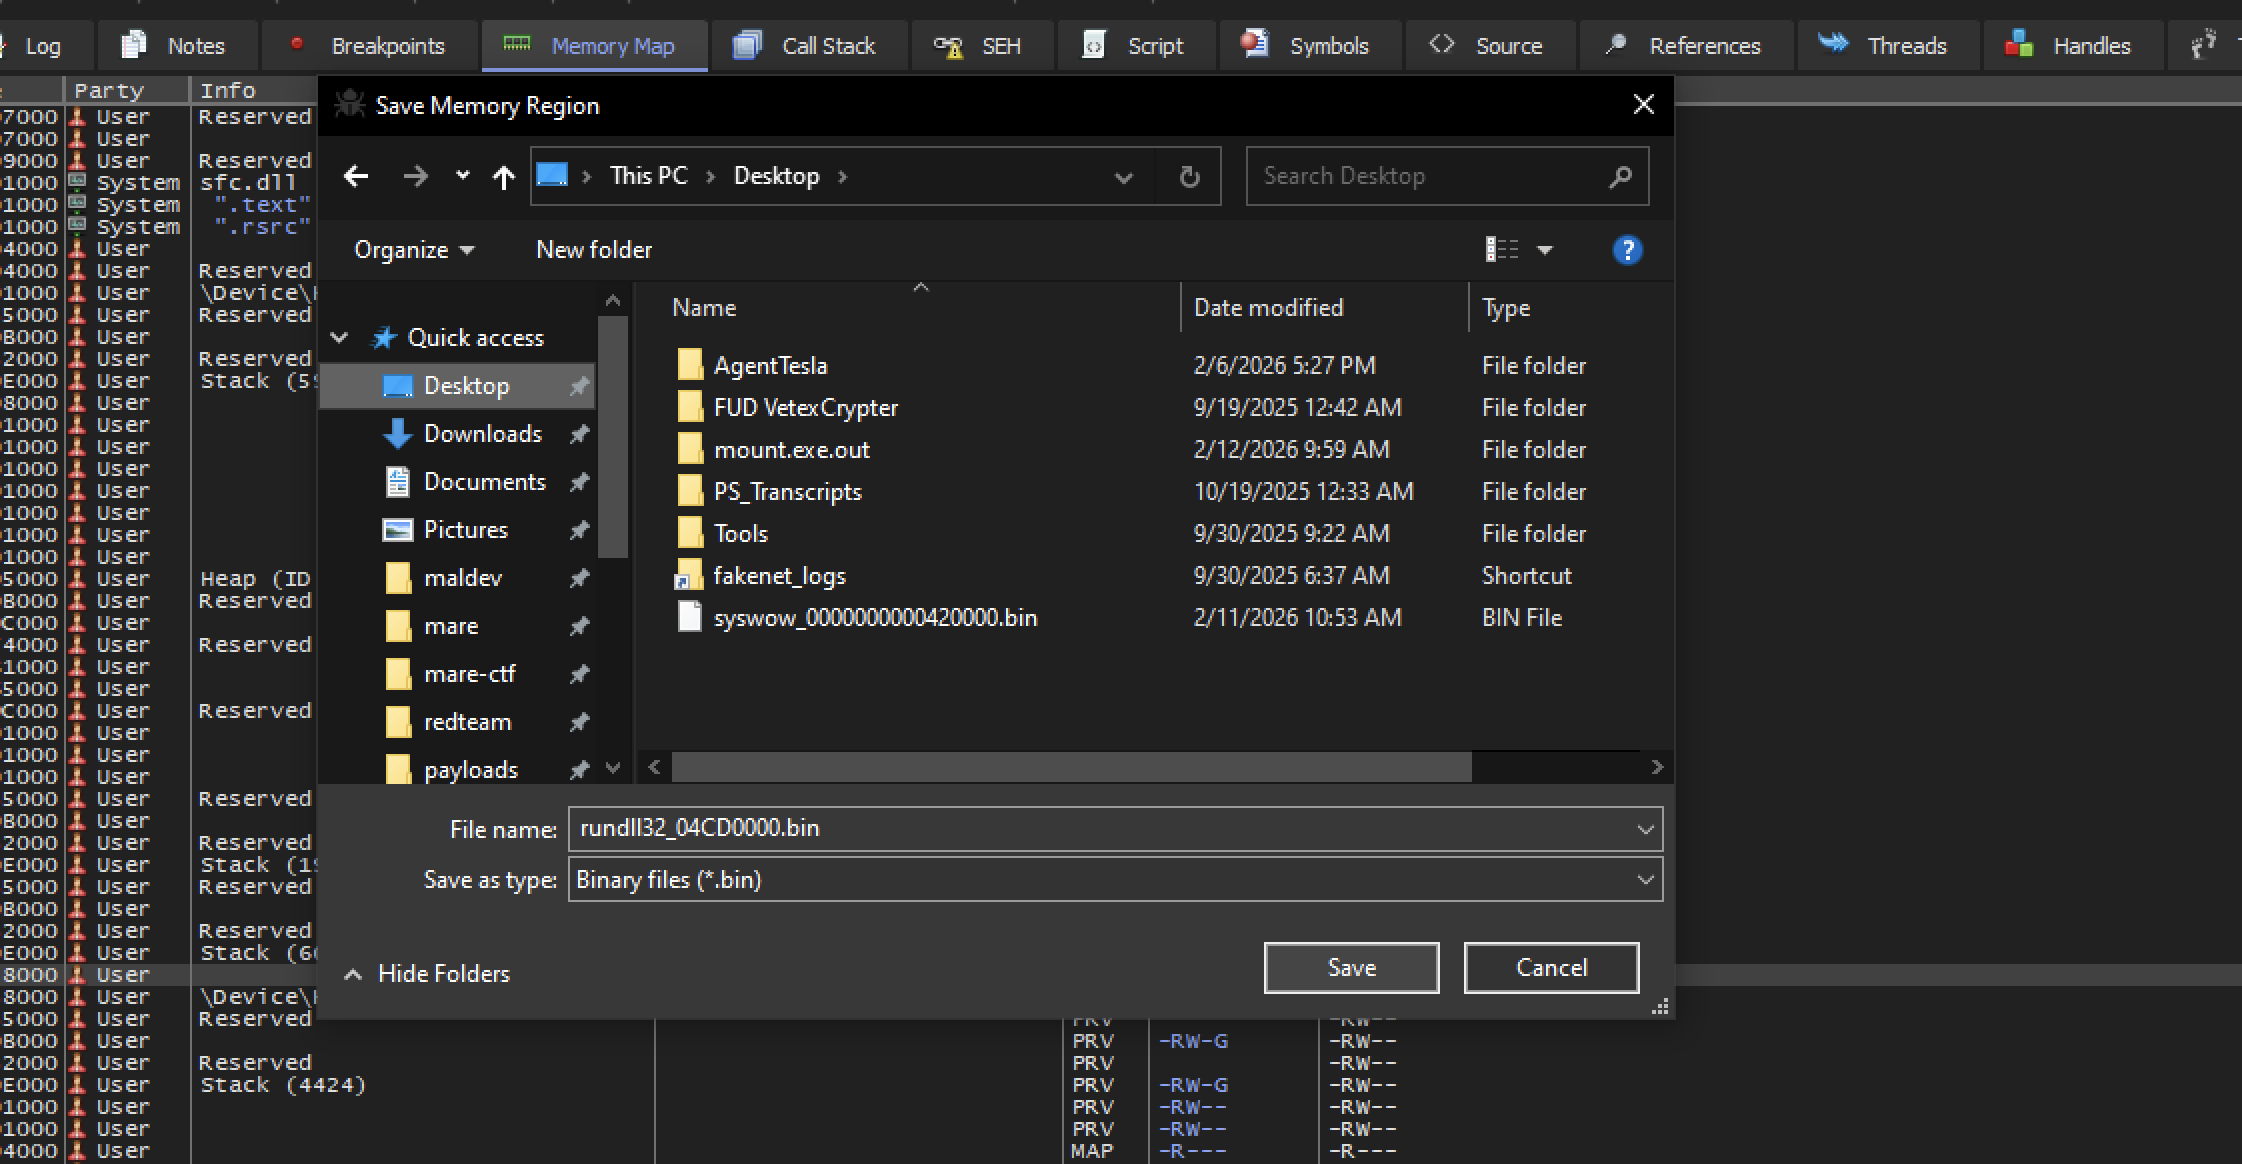Go forward with the right arrow

pyautogui.click(x=415, y=177)
